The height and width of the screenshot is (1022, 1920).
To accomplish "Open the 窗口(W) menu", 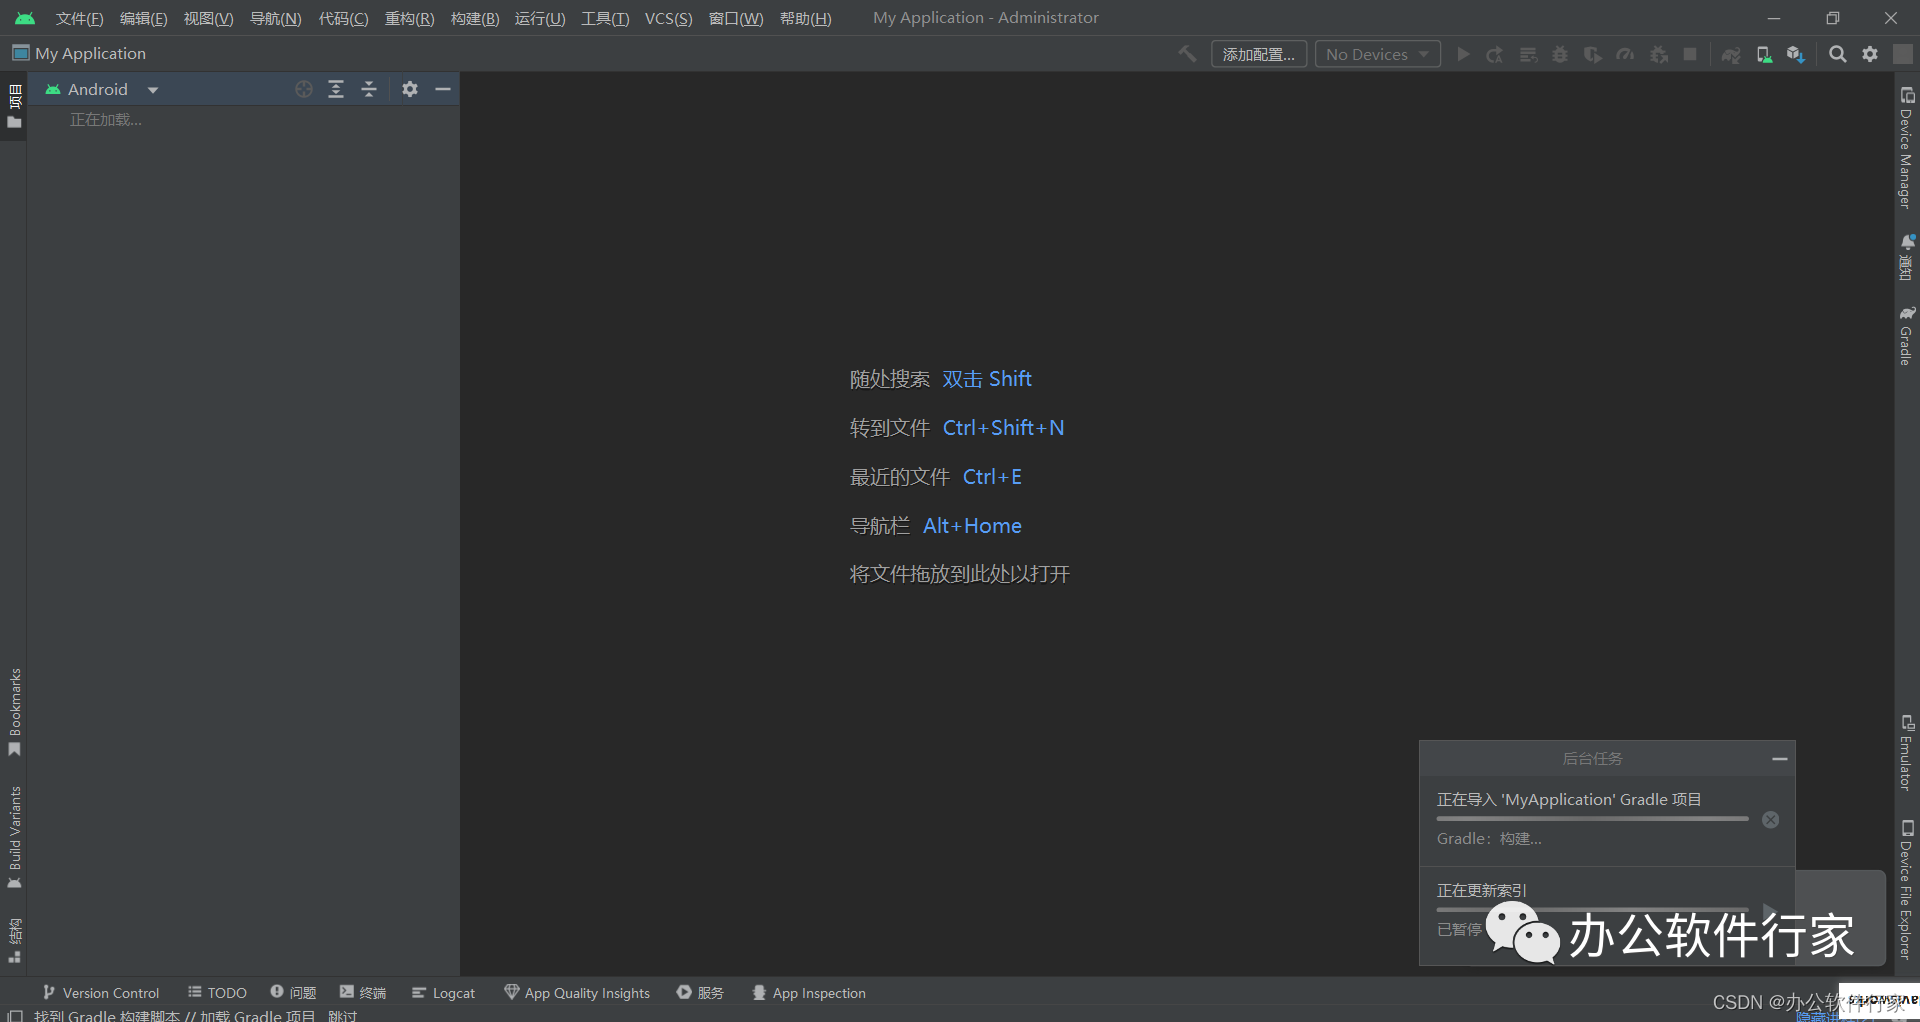I will [x=736, y=18].
